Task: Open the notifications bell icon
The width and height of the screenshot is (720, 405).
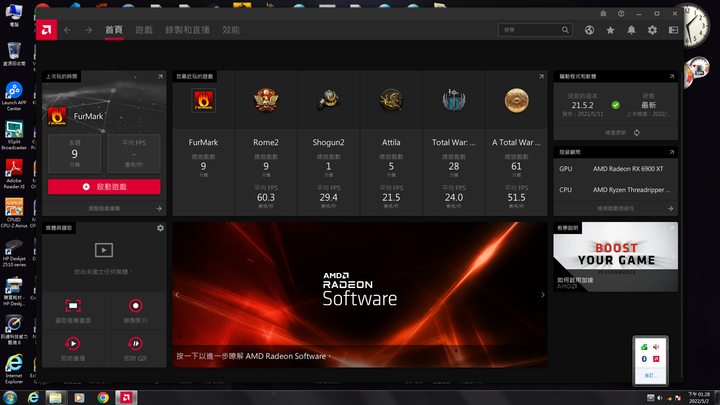Action: point(631,30)
